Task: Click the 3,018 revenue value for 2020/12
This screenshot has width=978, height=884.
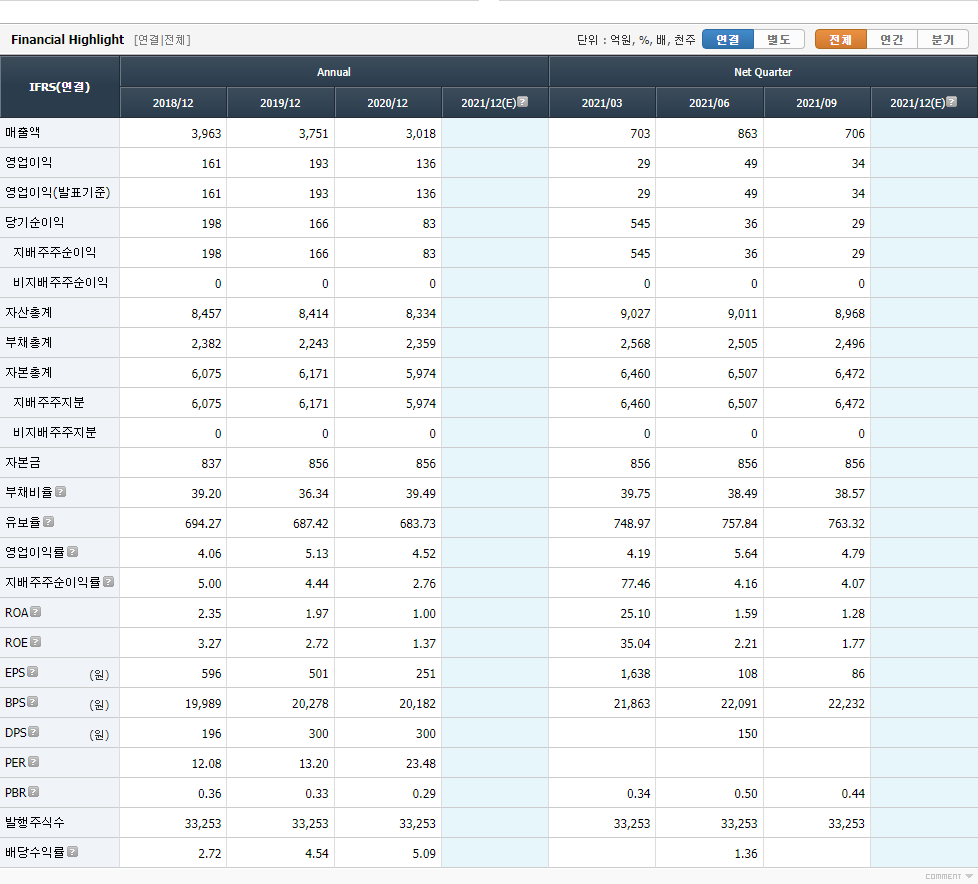Action: (420, 134)
